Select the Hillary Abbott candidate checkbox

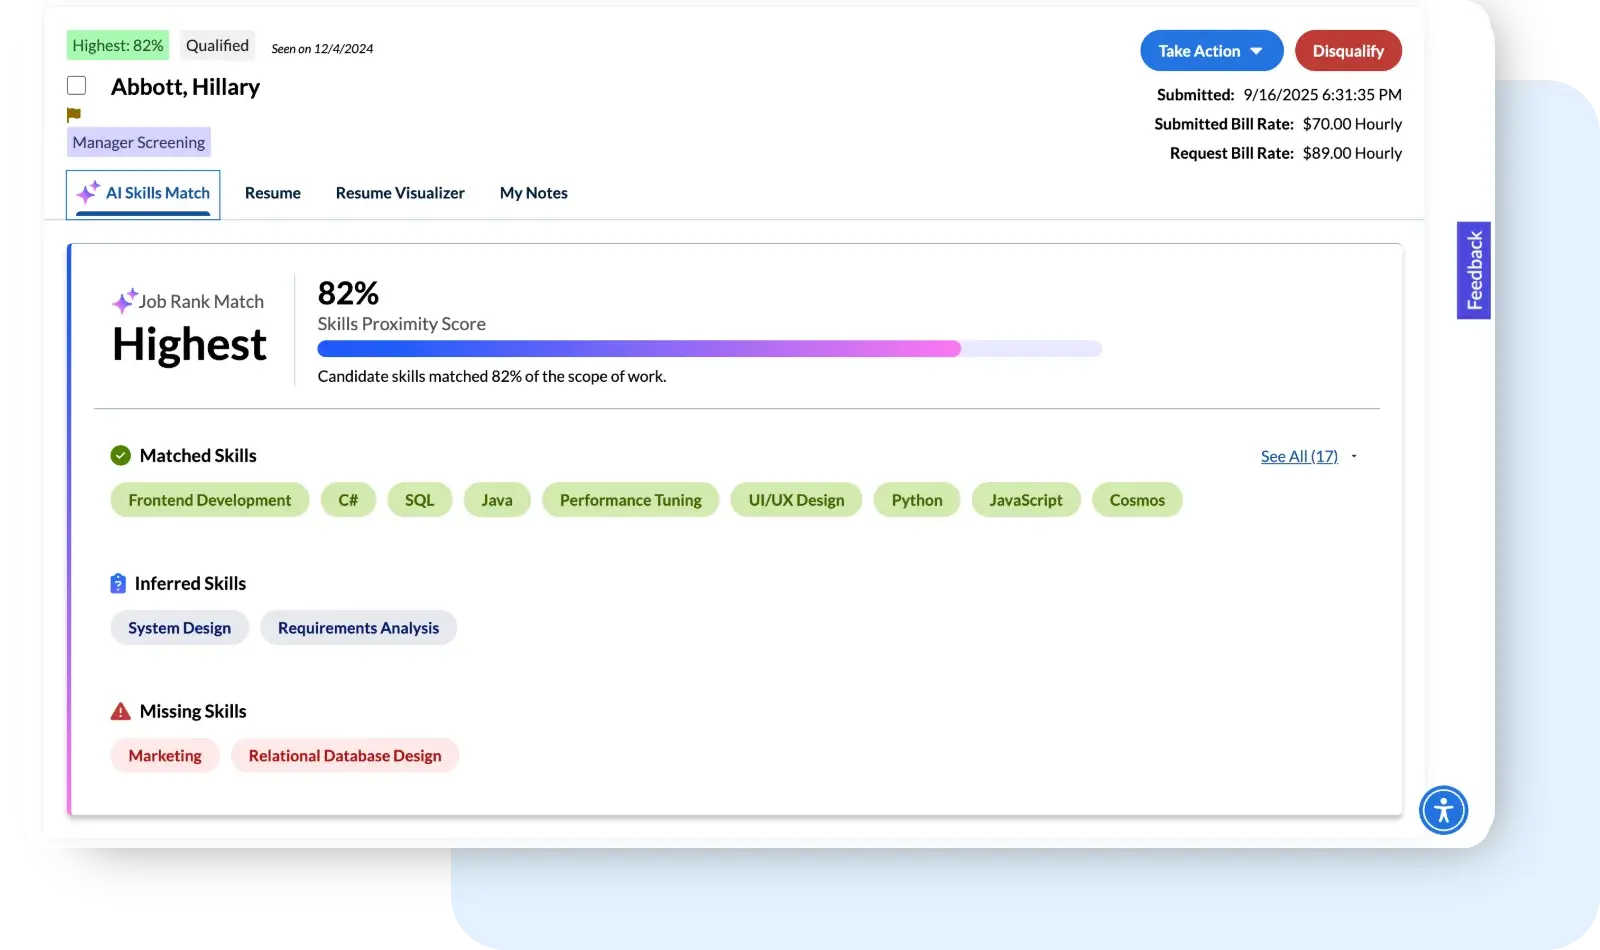click(77, 86)
